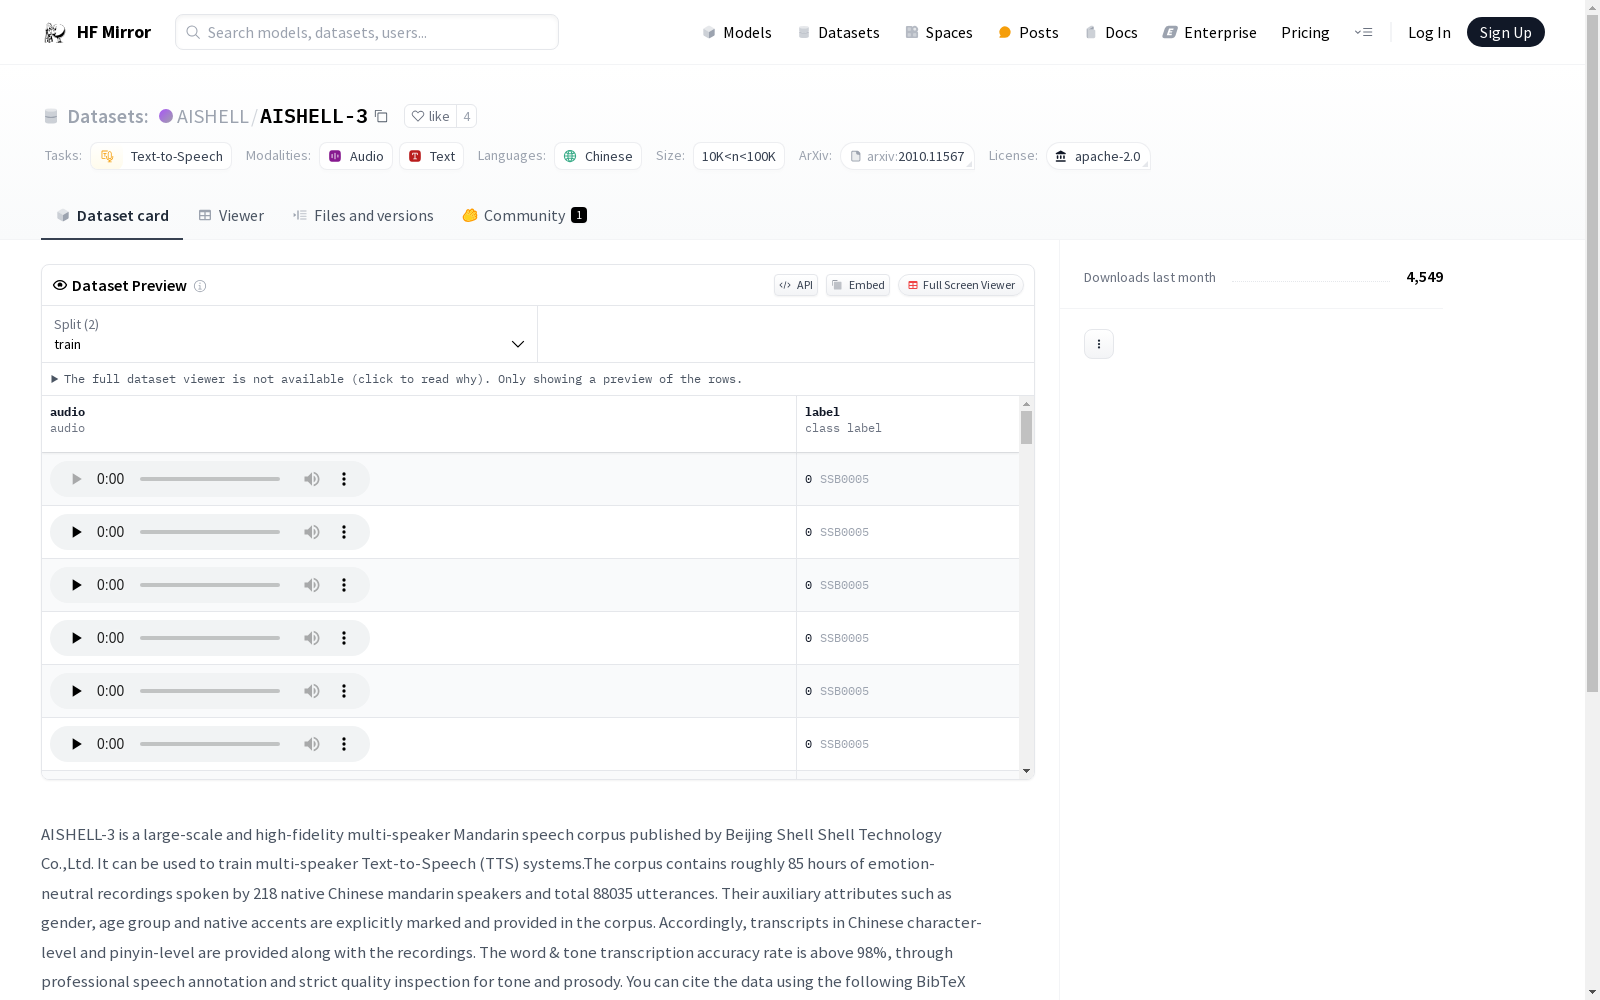Click the Embed button

coord(858,285)
